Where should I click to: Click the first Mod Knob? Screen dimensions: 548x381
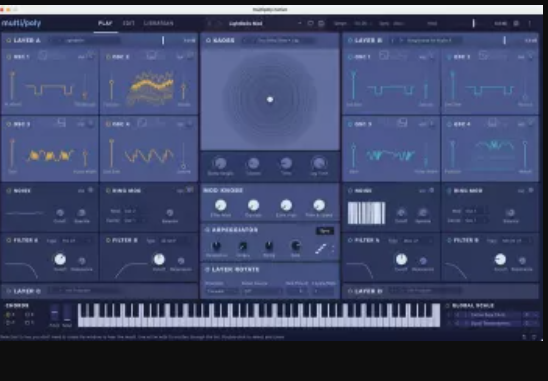(221, 205)
